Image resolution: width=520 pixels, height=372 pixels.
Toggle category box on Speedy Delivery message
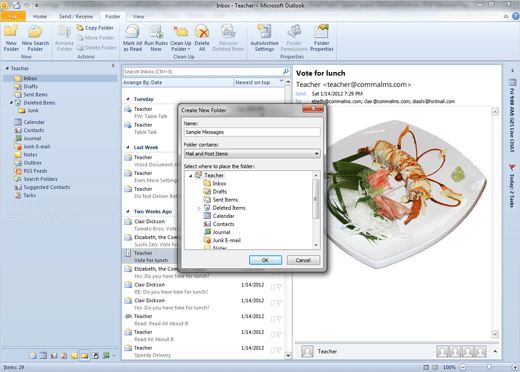273,350
